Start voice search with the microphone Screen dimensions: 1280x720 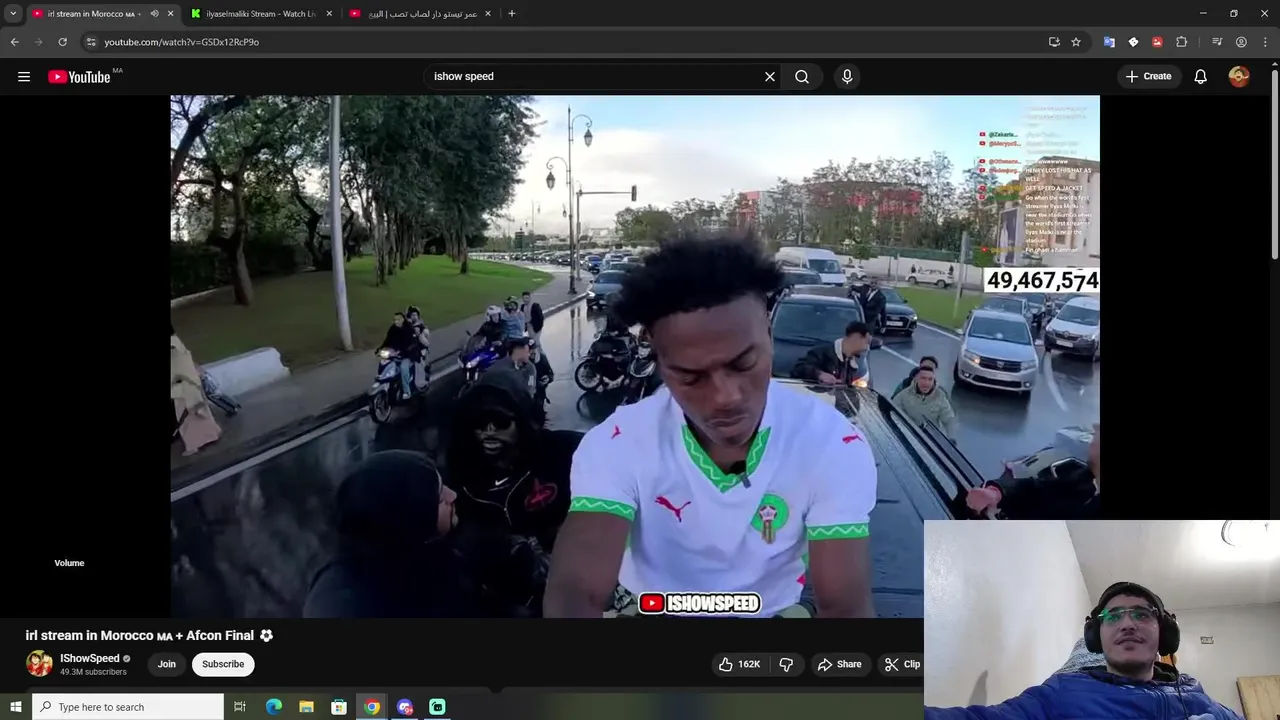coord(847,76)
